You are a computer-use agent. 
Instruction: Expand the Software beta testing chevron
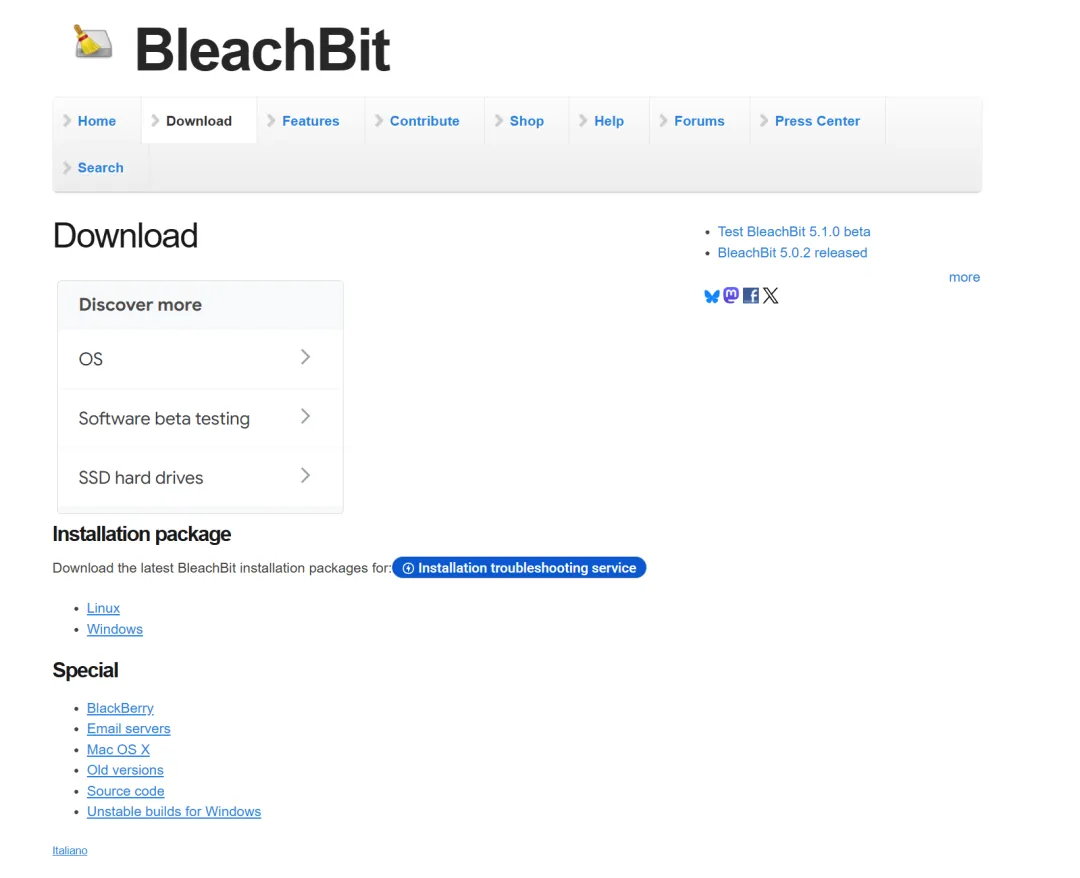(305, 416)
